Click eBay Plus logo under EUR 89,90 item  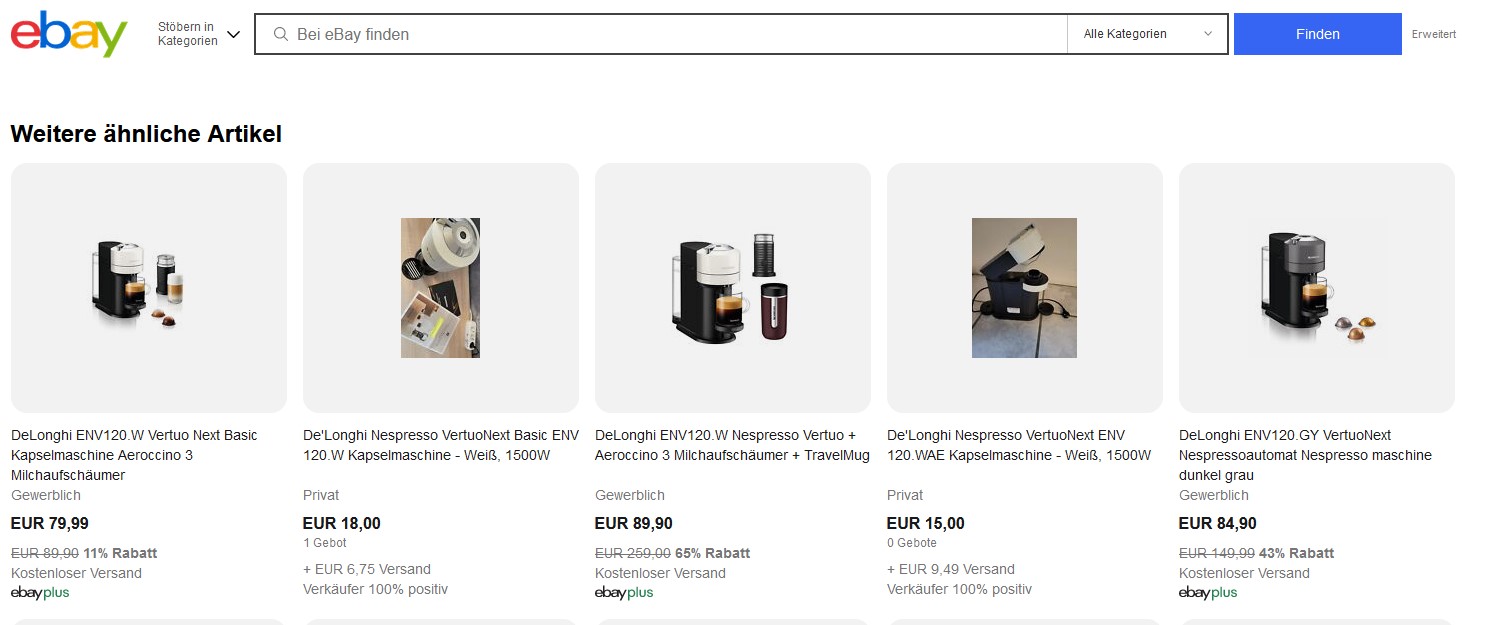624,592
